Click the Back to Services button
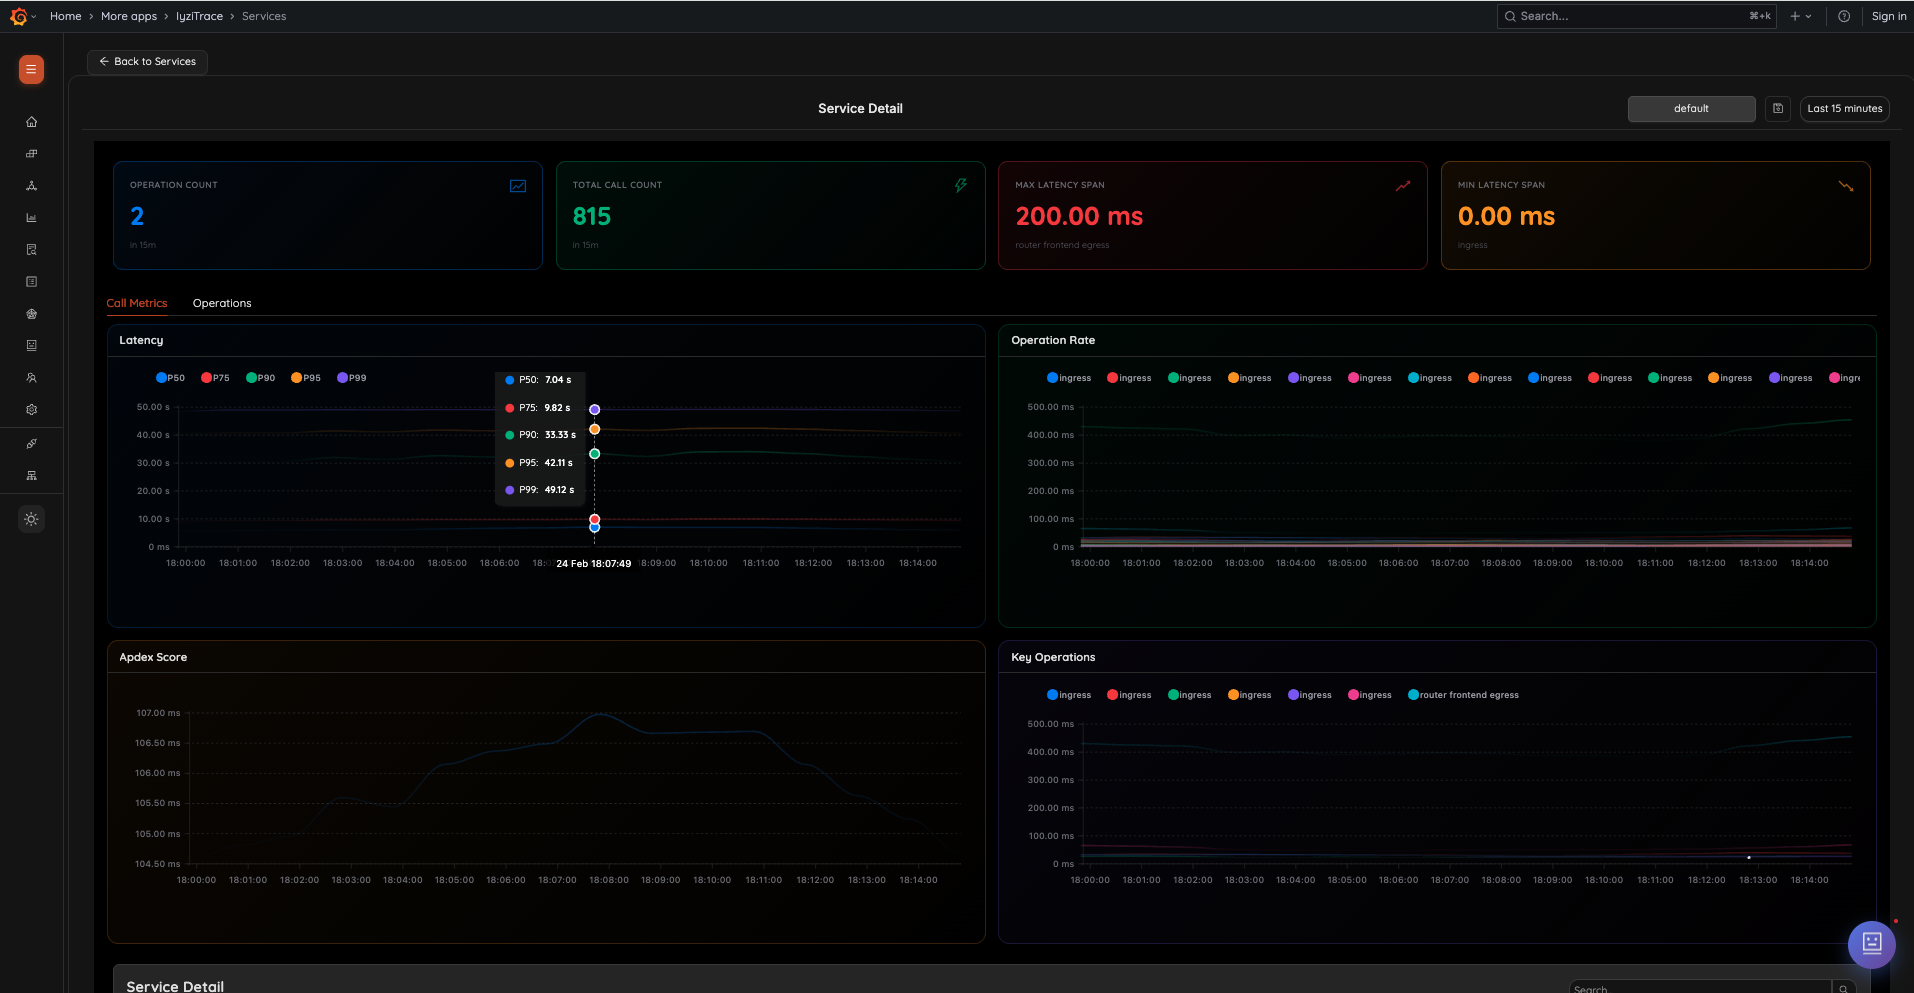1914x993 pixels. 146,61
